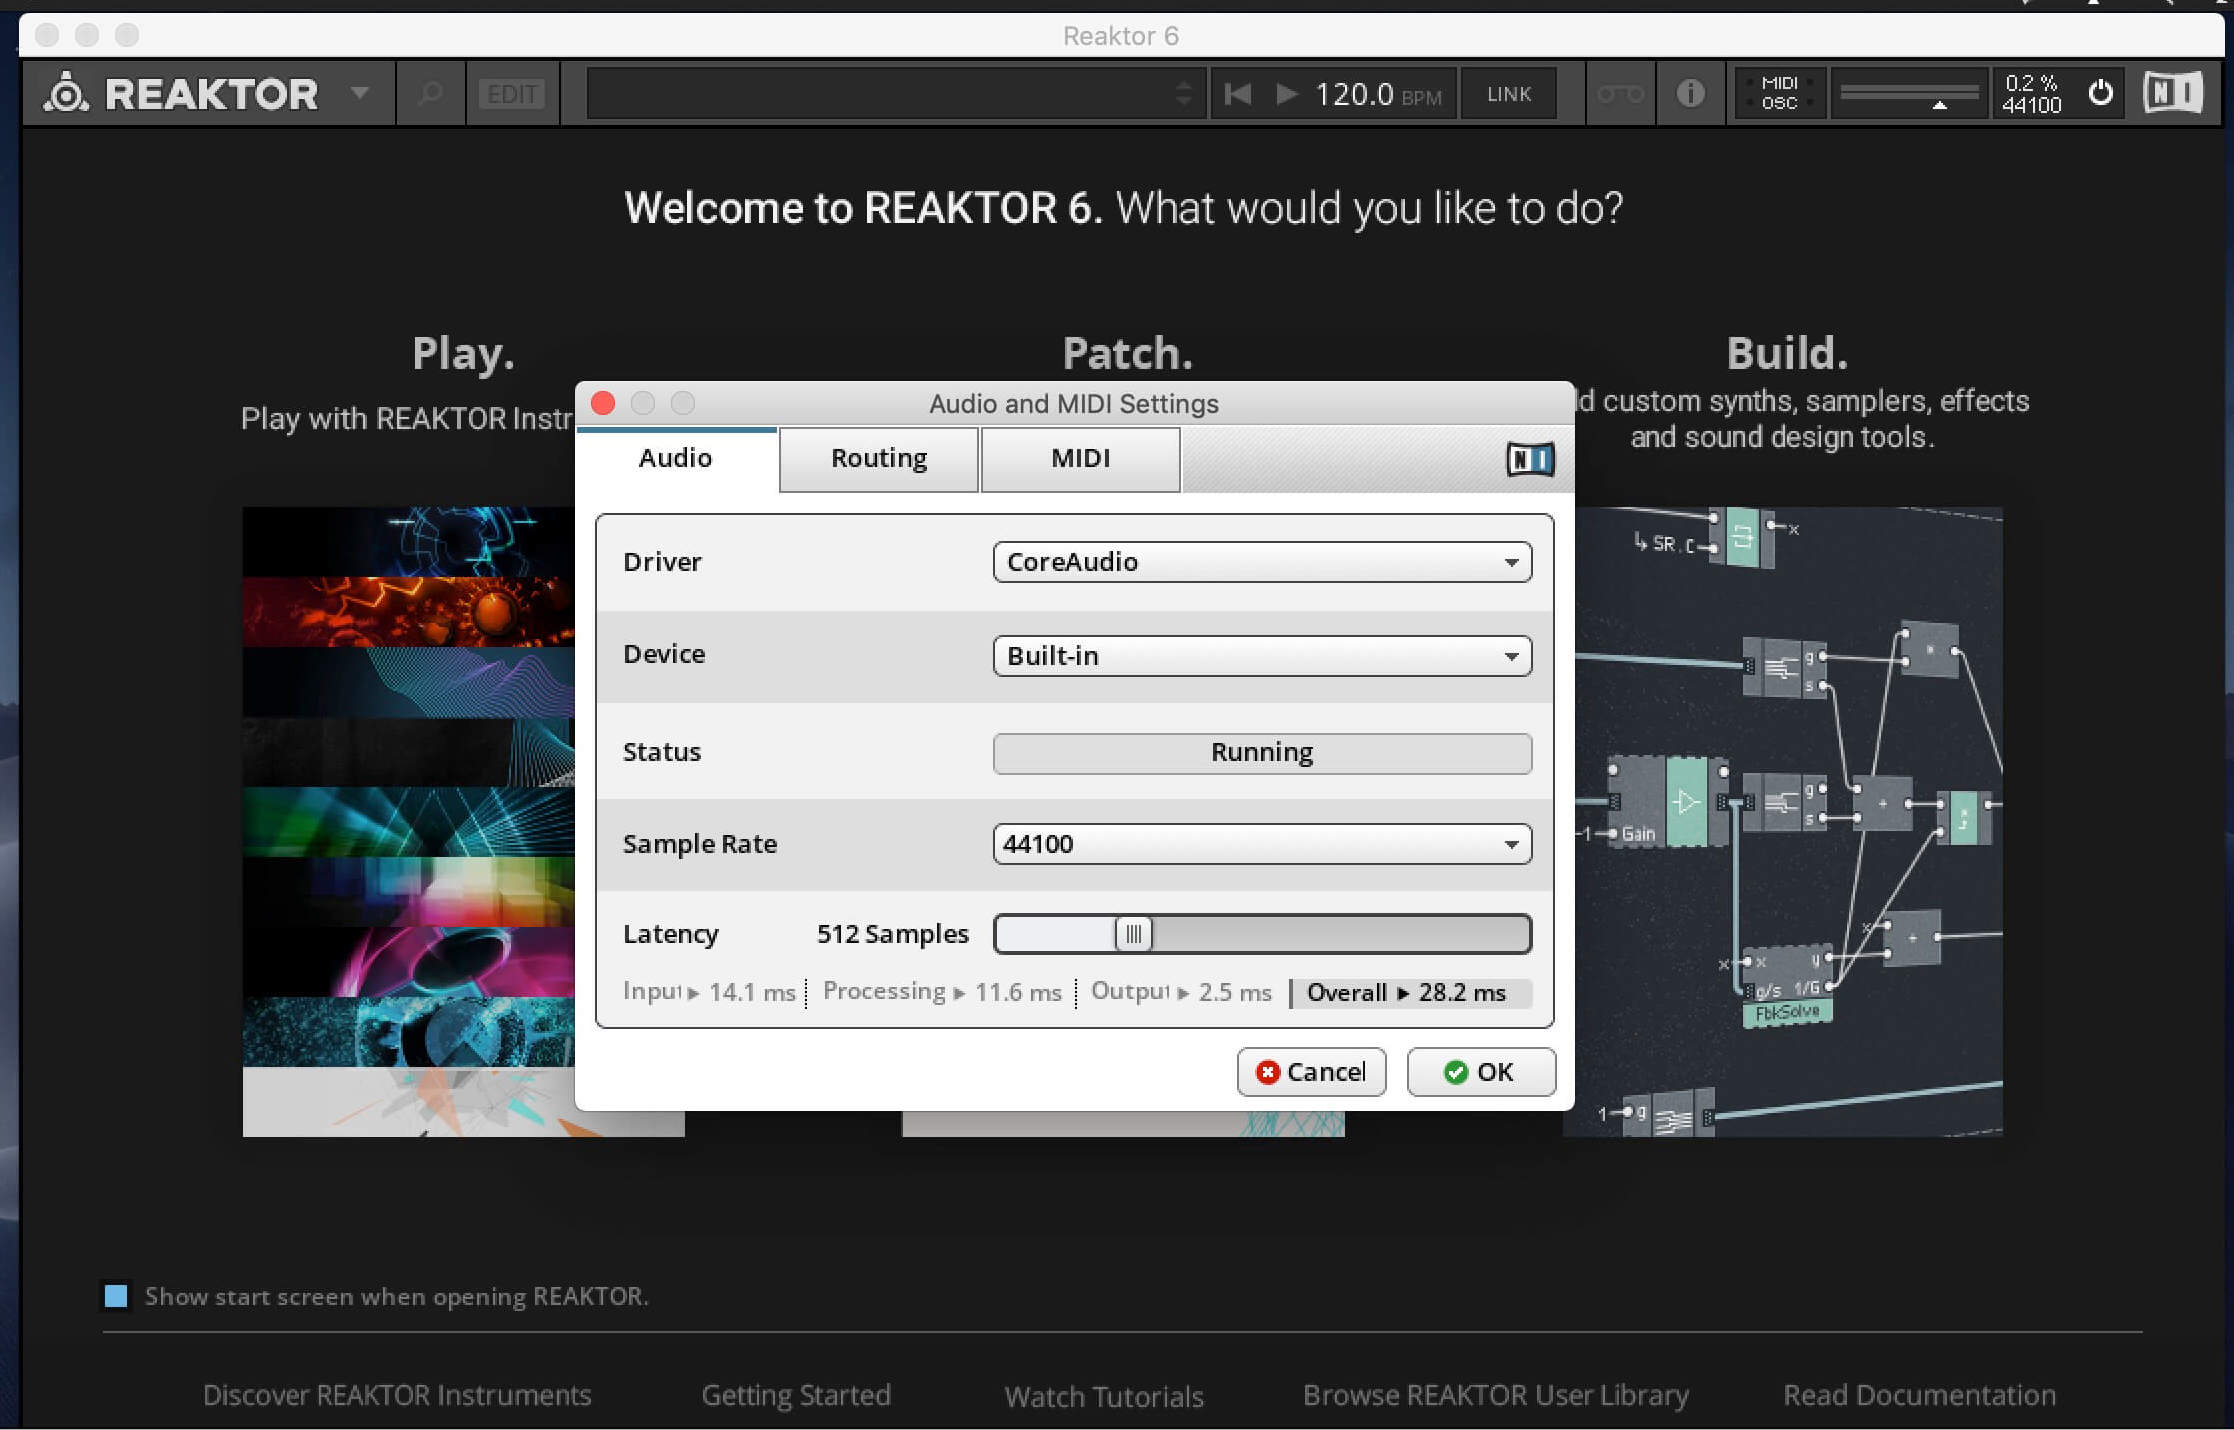Click the Input 14.1 ms readout
Viewport: 2234px width, 1430px height.
click(x=709, y=992)
